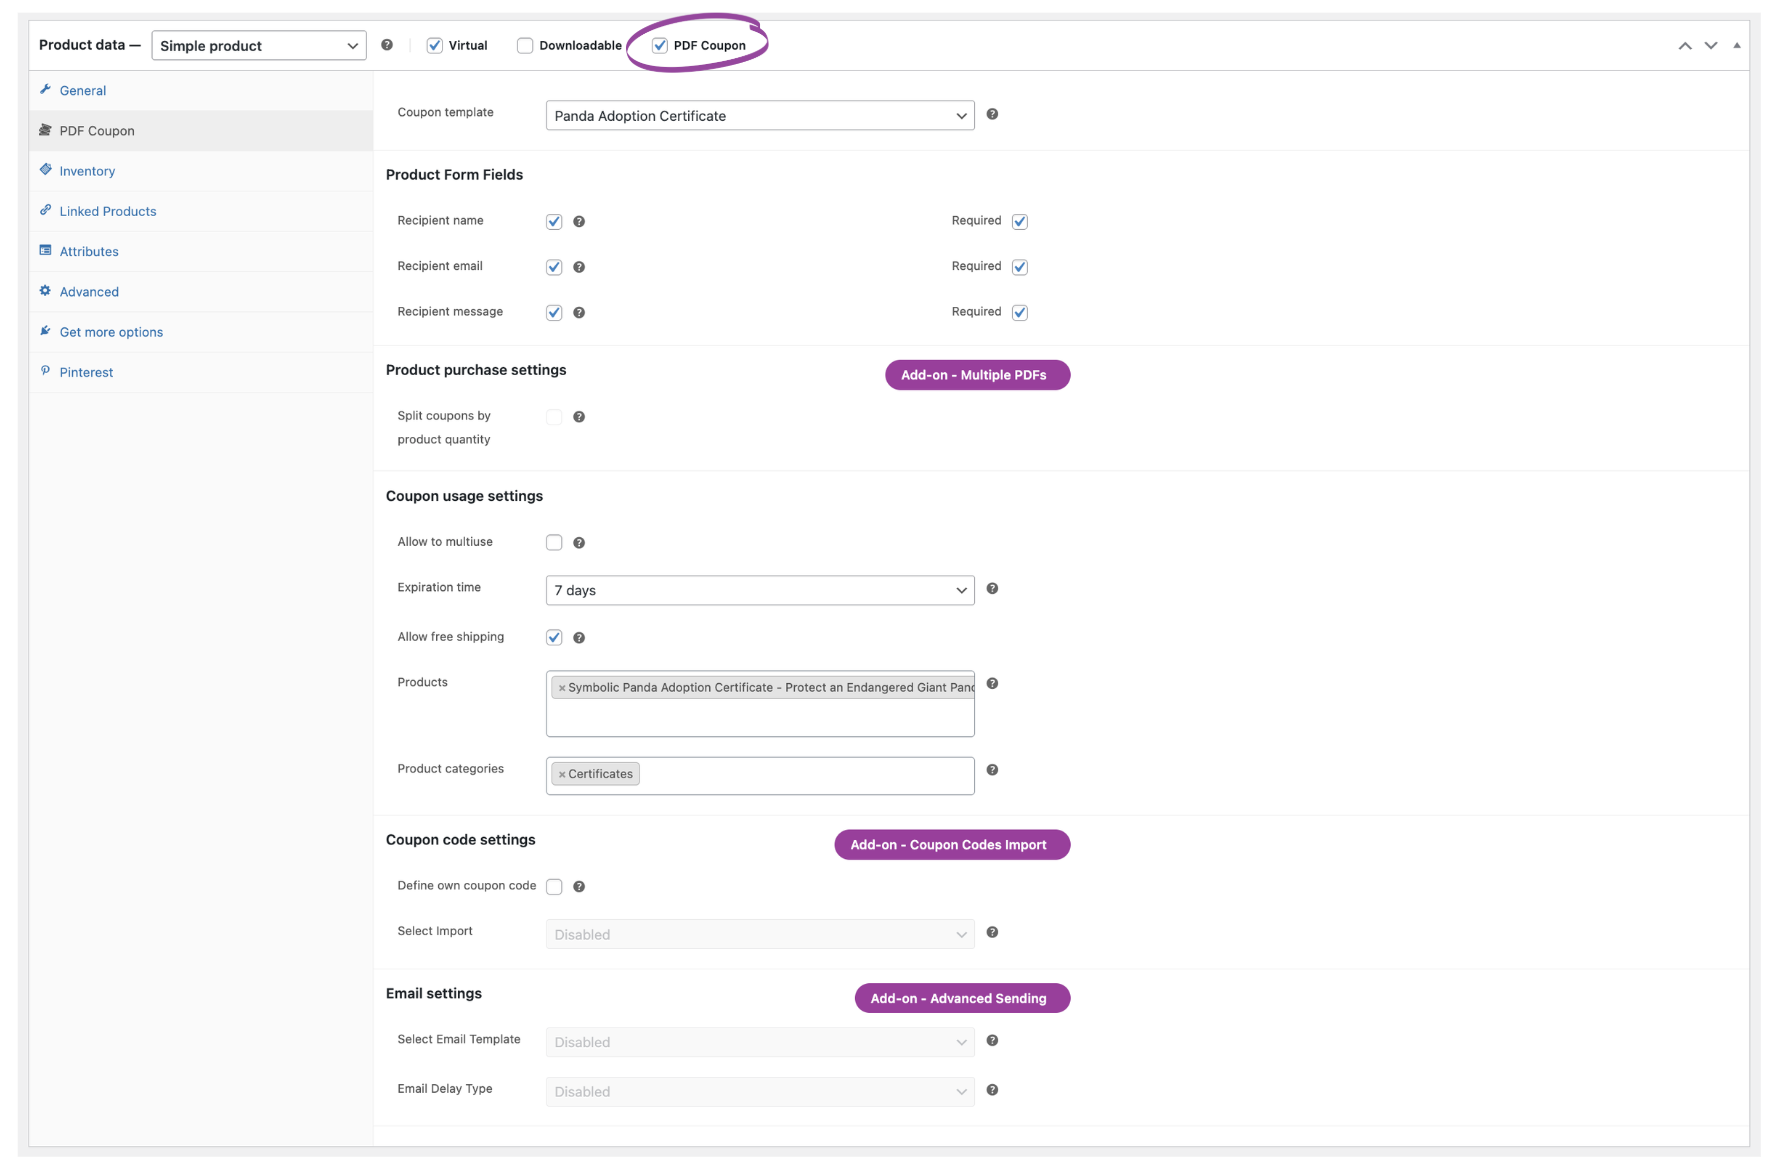Click the Inventory tag icon
Screen dimensions: 1778x1174
click(x=46, y=170)
